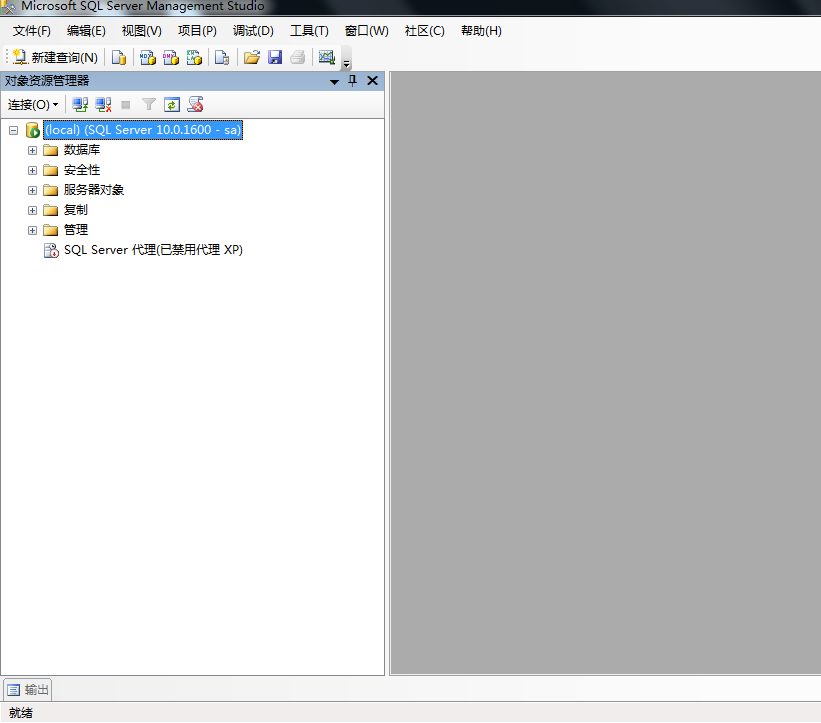Image resolution: width=821 pixels, height=723 pixels.
Task: Select SQL Server 代理(已禁用代理 XP) item
Action: (x=153, y=250)
